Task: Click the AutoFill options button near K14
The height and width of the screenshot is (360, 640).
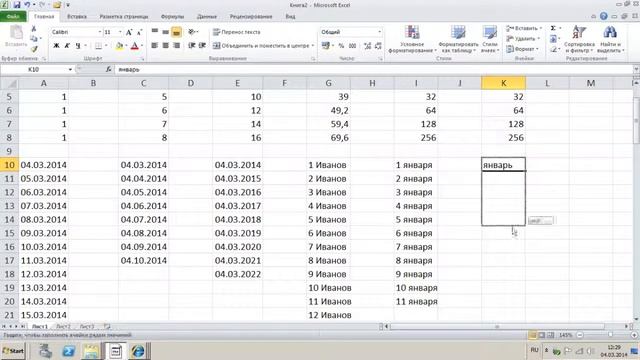Action: tap(540, 221)
